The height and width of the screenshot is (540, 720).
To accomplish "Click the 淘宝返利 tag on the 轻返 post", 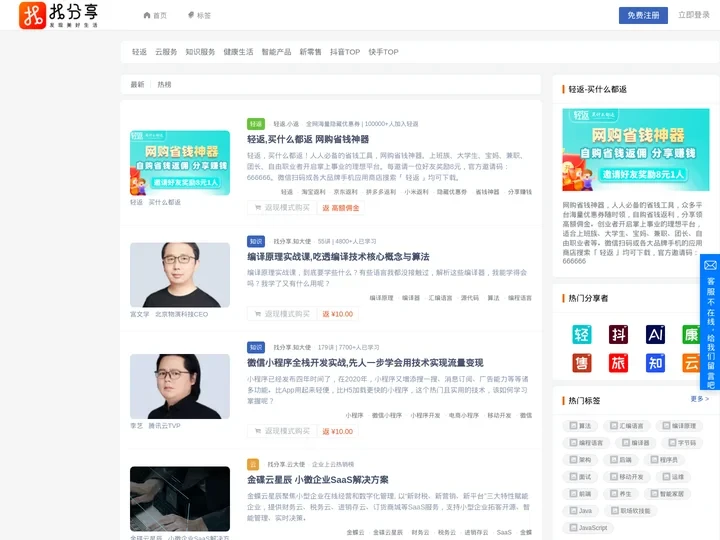I will point(313,192).
